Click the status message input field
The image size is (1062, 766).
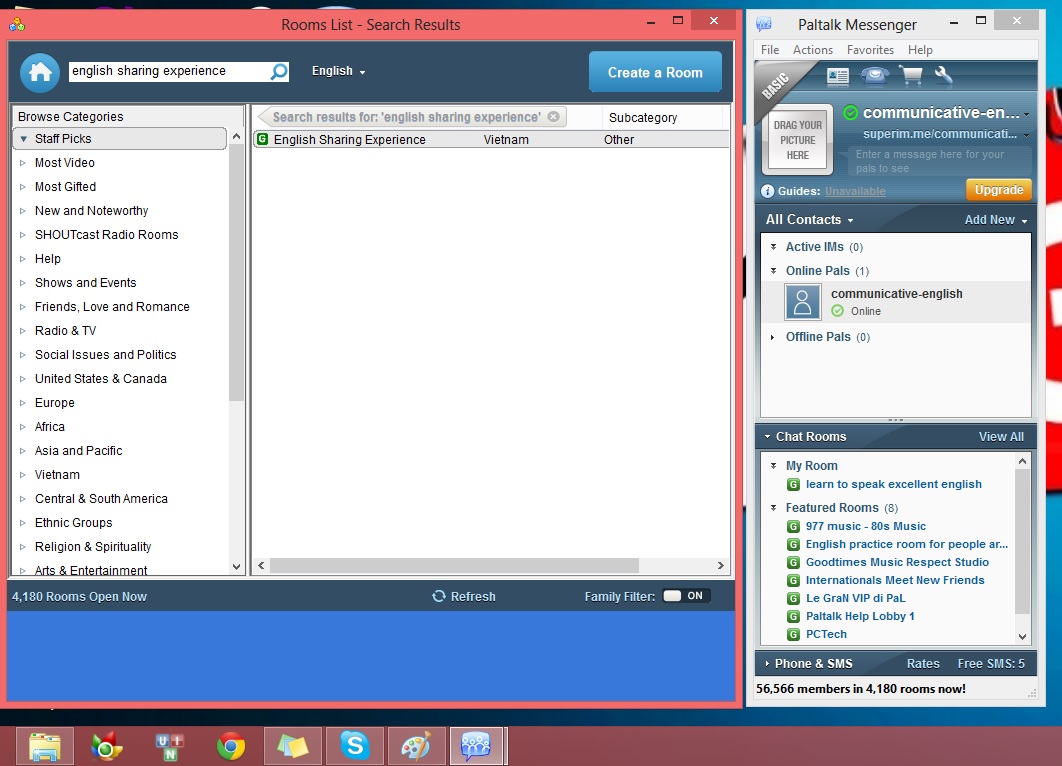pos(939,161)
